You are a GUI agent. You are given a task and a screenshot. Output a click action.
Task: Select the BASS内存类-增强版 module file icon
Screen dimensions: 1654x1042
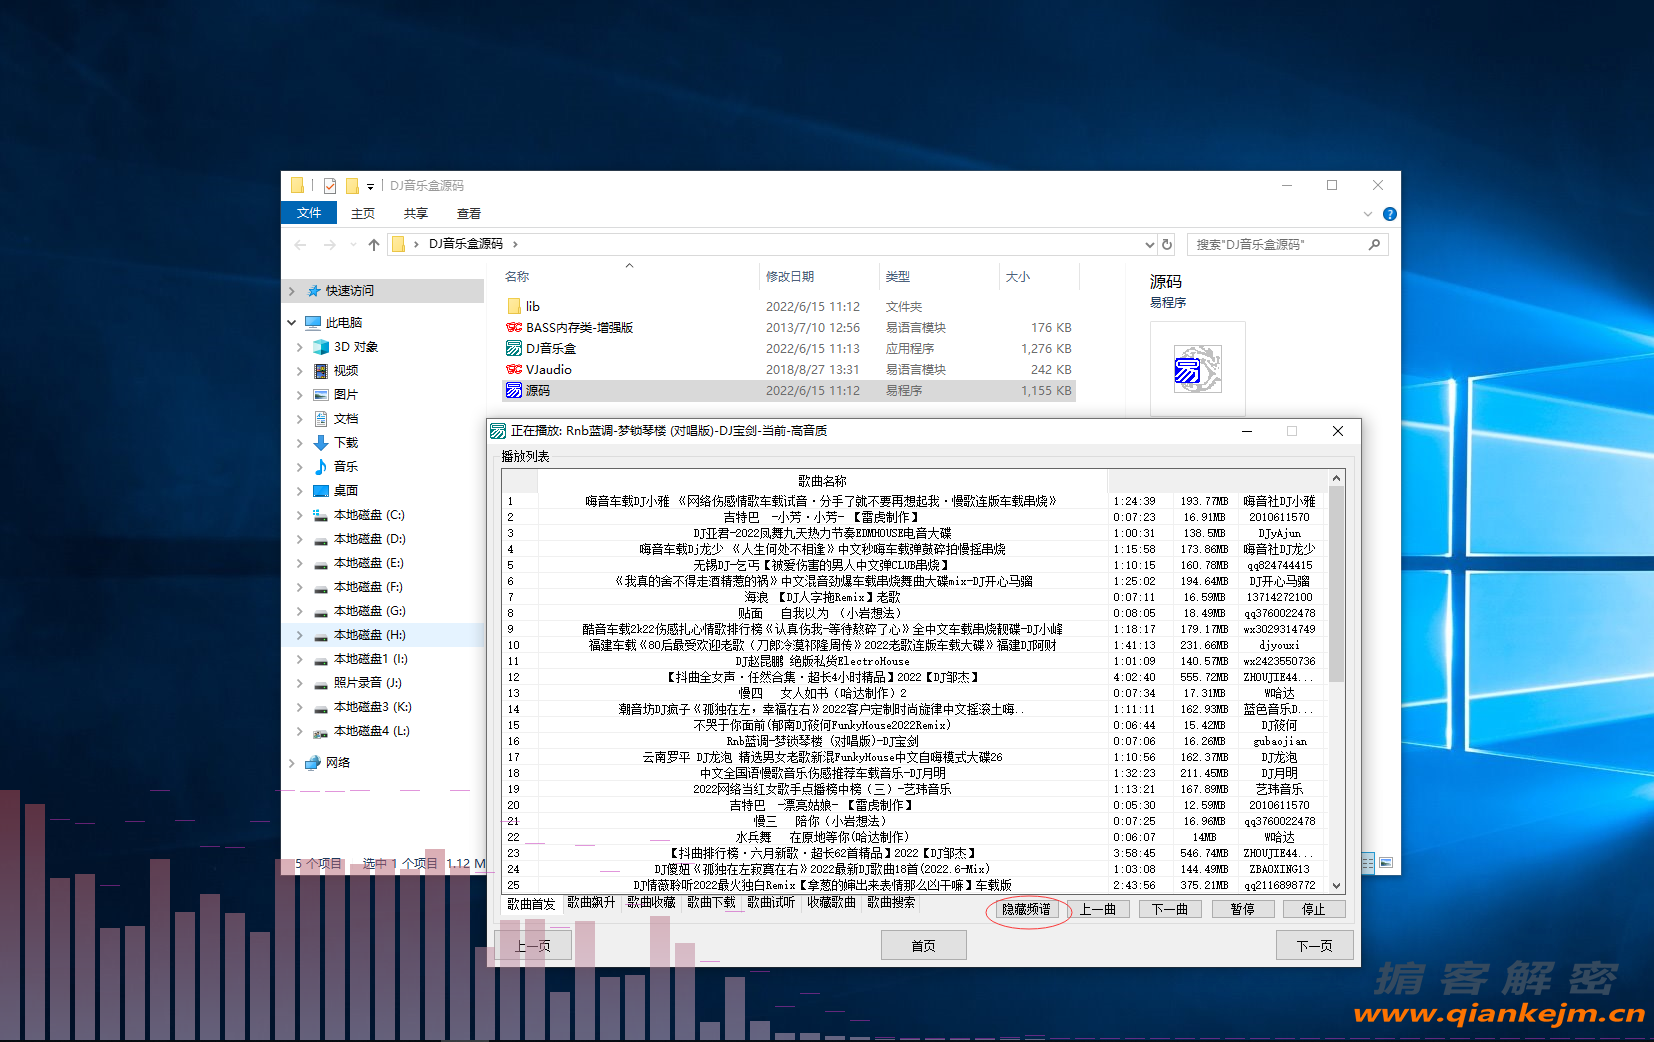[514, 327]
